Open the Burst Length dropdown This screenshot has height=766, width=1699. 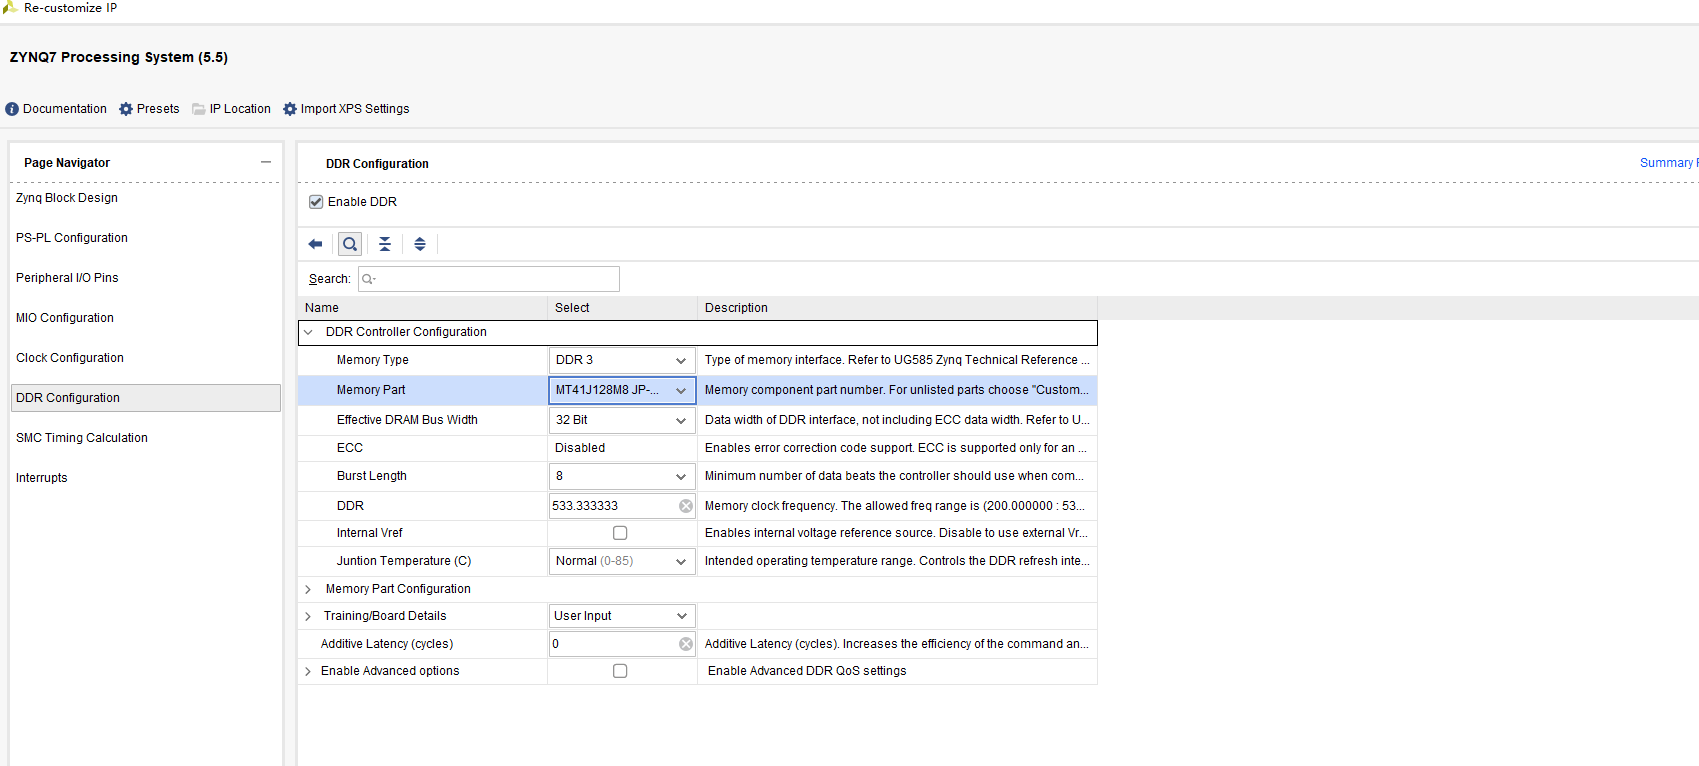pos(622,476)
